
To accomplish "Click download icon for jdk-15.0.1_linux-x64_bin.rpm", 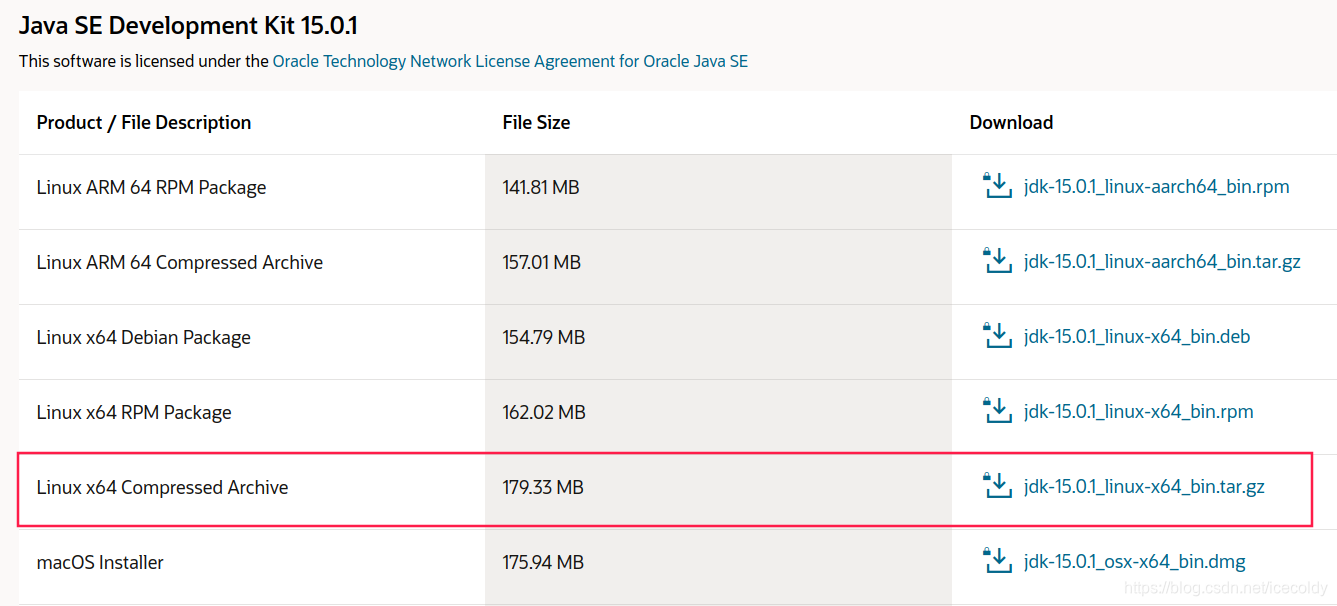I will click(998, 411).
